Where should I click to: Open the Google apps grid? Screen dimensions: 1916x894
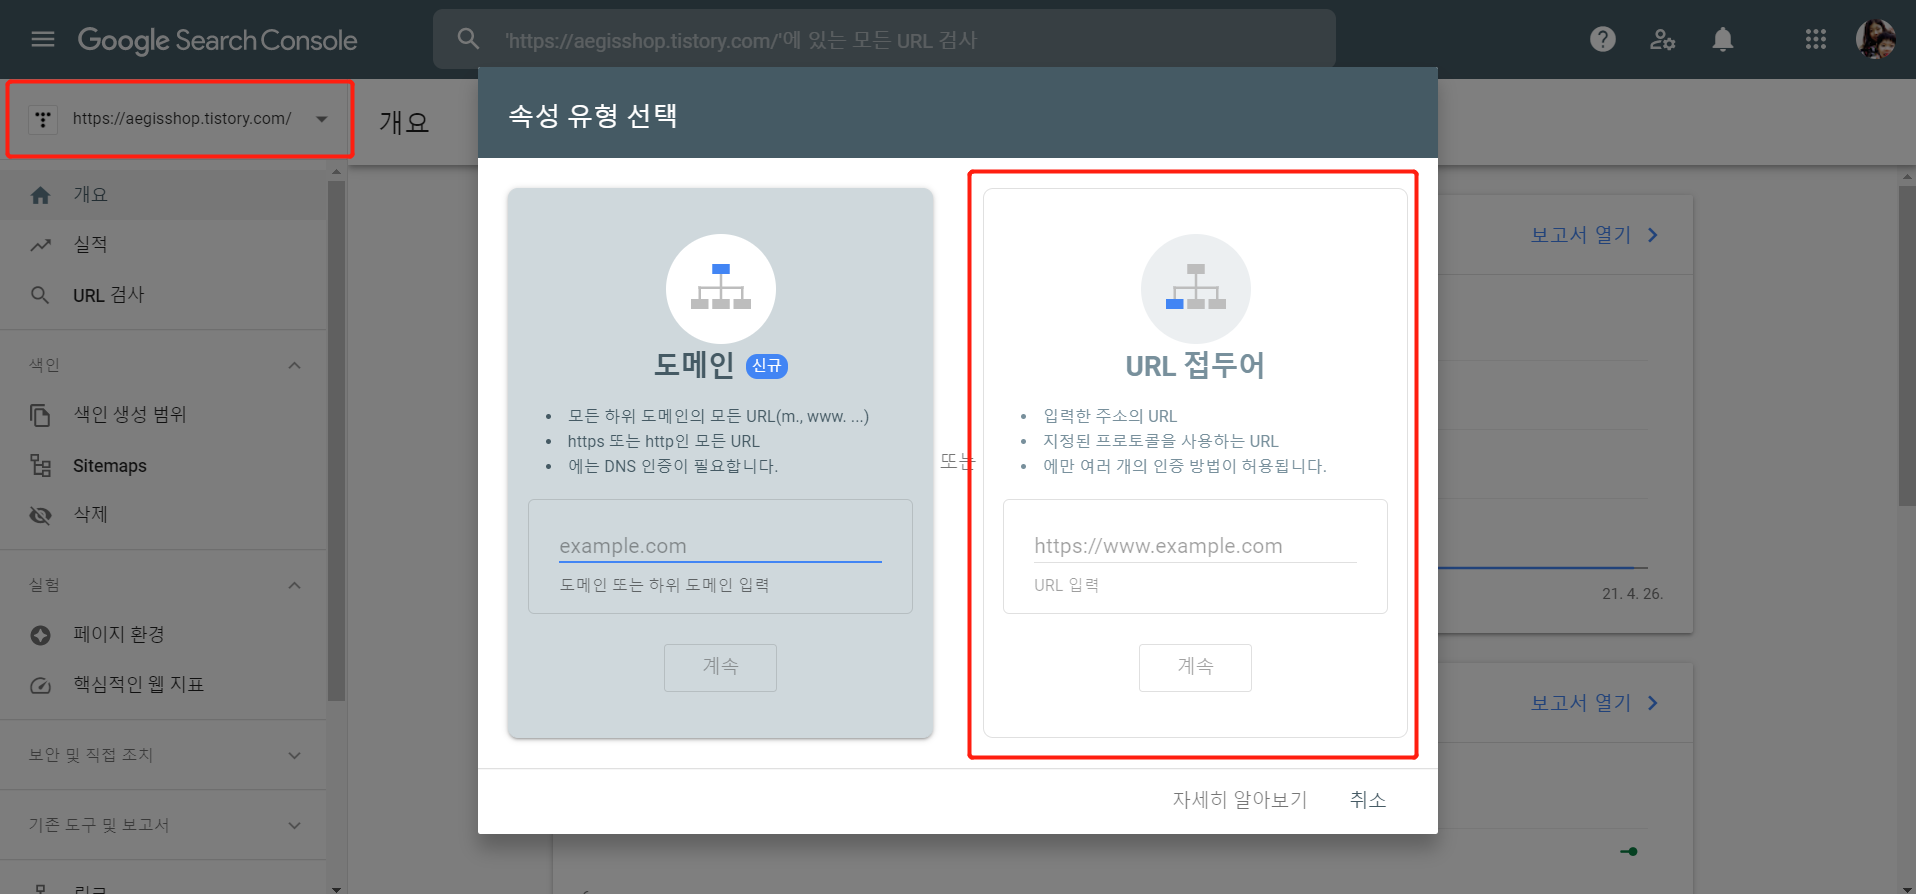click(x=1816, y=39)
